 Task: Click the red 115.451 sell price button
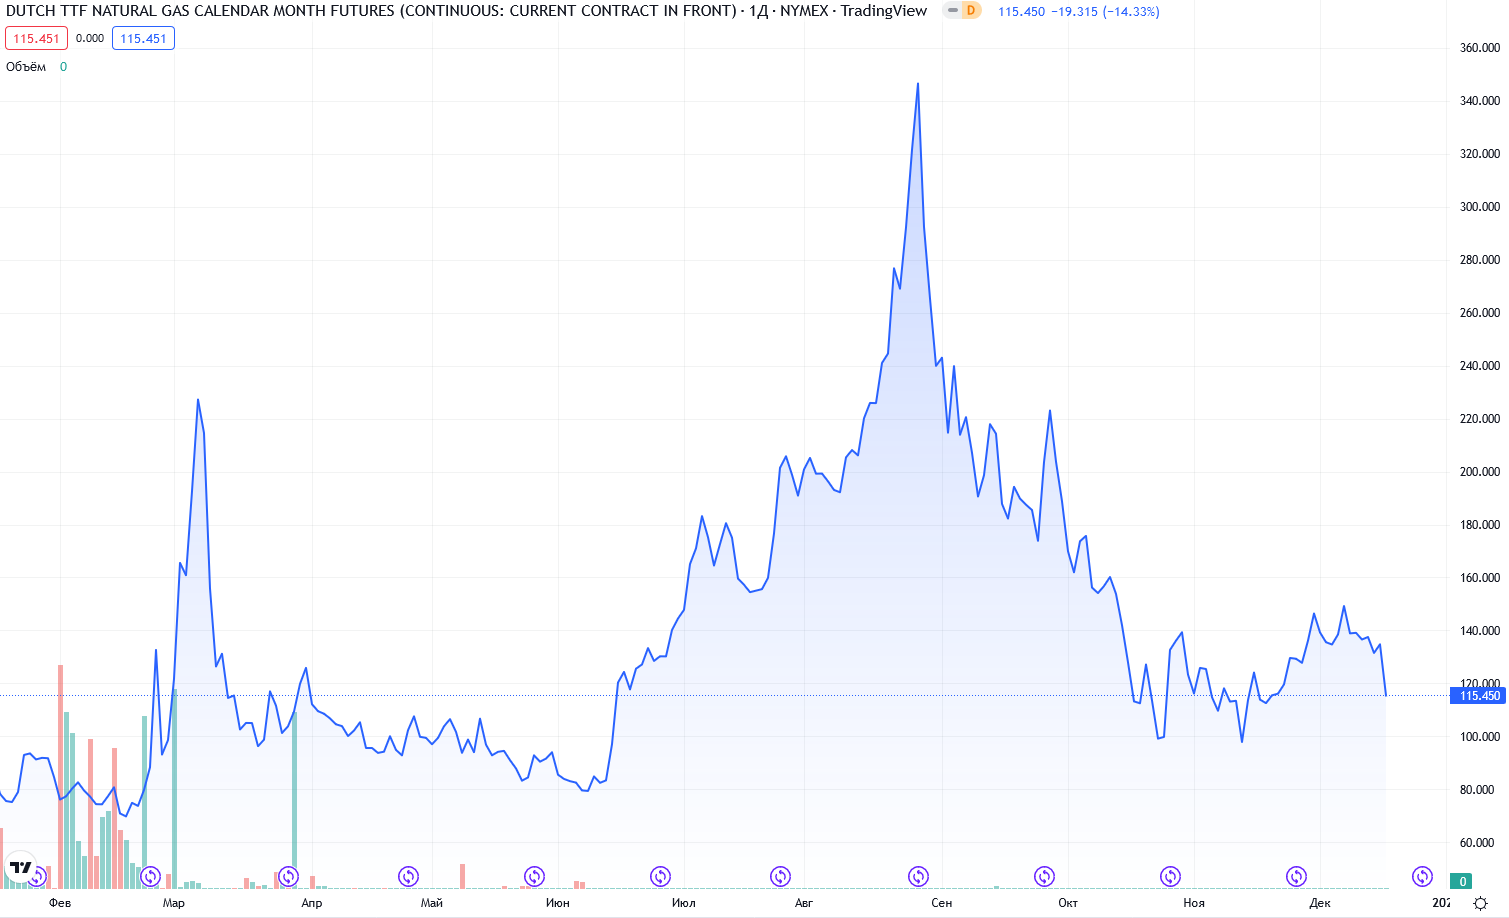(x=36, y=39)
